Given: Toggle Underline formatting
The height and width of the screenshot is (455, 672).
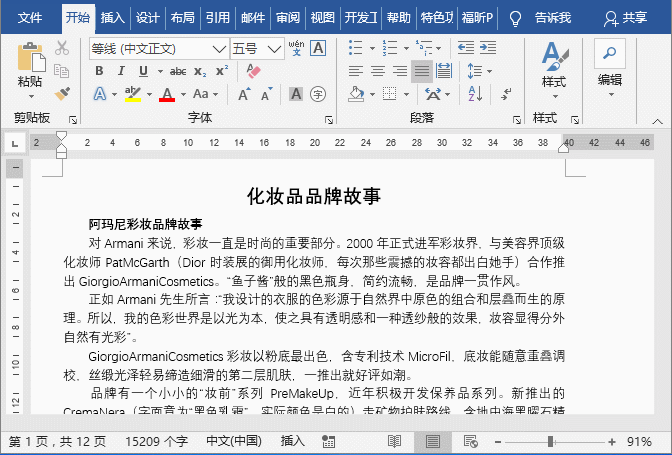Looking at the screenshot, I should click(x=144, y=71).
